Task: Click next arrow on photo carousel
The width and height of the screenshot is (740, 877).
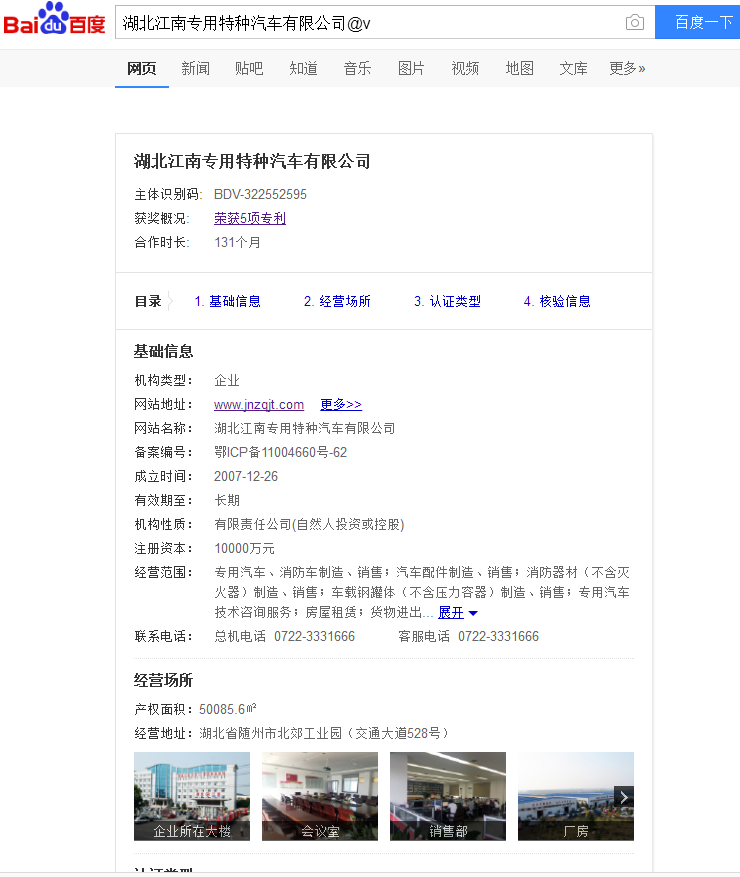Action: coord(624,797)
